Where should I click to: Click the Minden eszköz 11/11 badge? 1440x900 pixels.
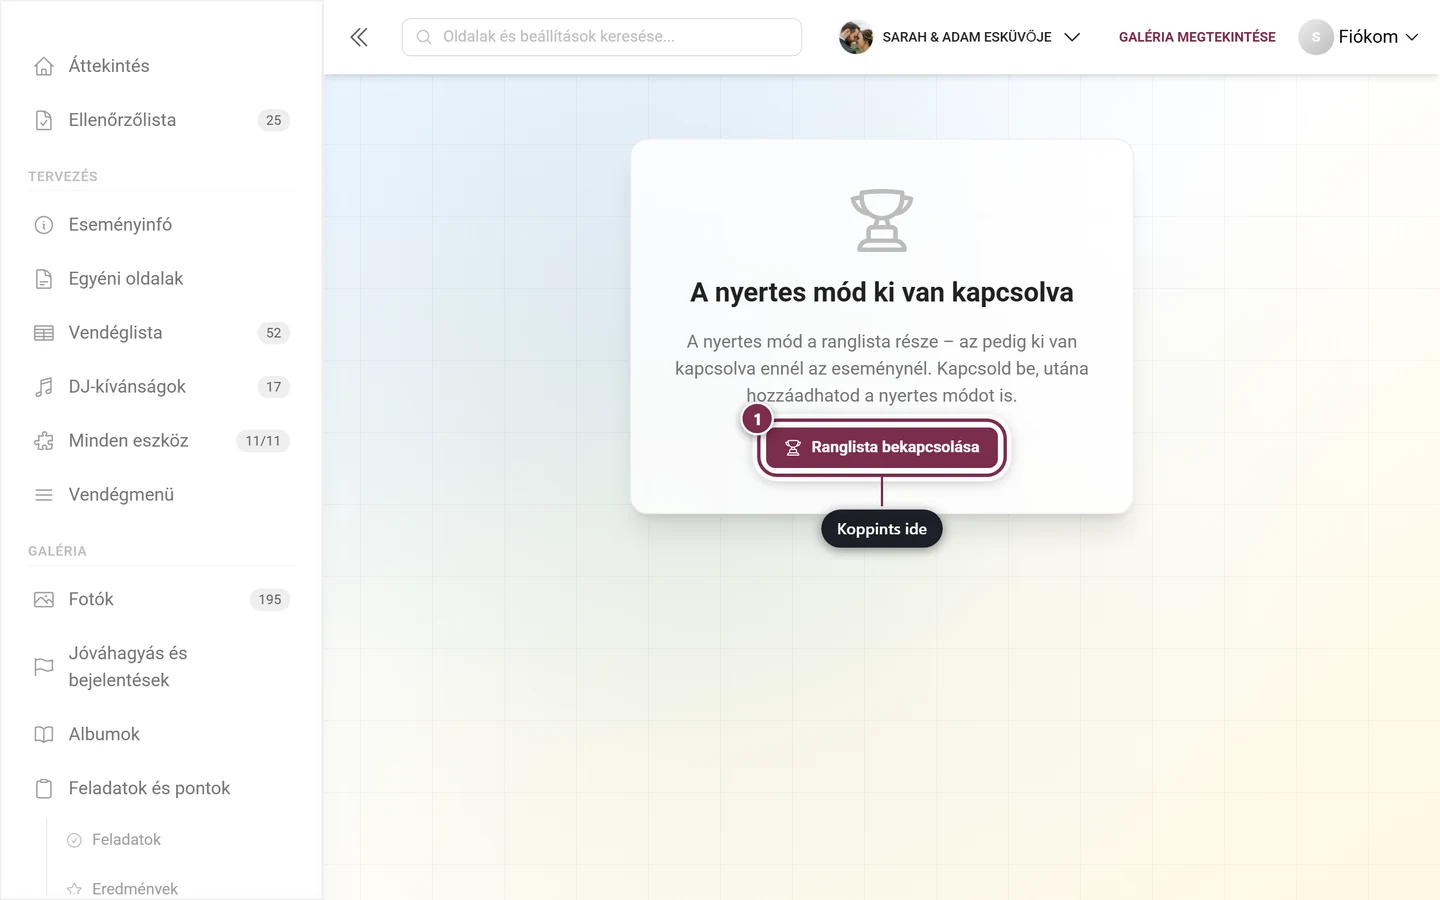(263, 441)
